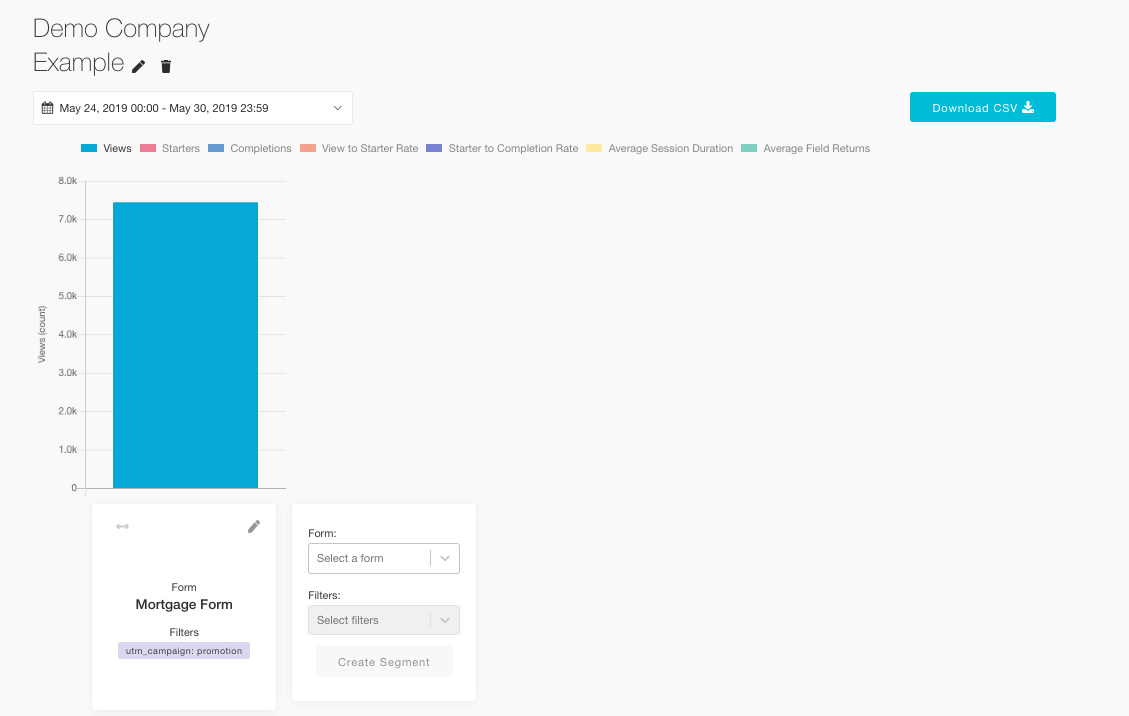The image size is (1129, 716).
Task: Click the move handle on Mortgage Form card
Action: coord(122,527)
